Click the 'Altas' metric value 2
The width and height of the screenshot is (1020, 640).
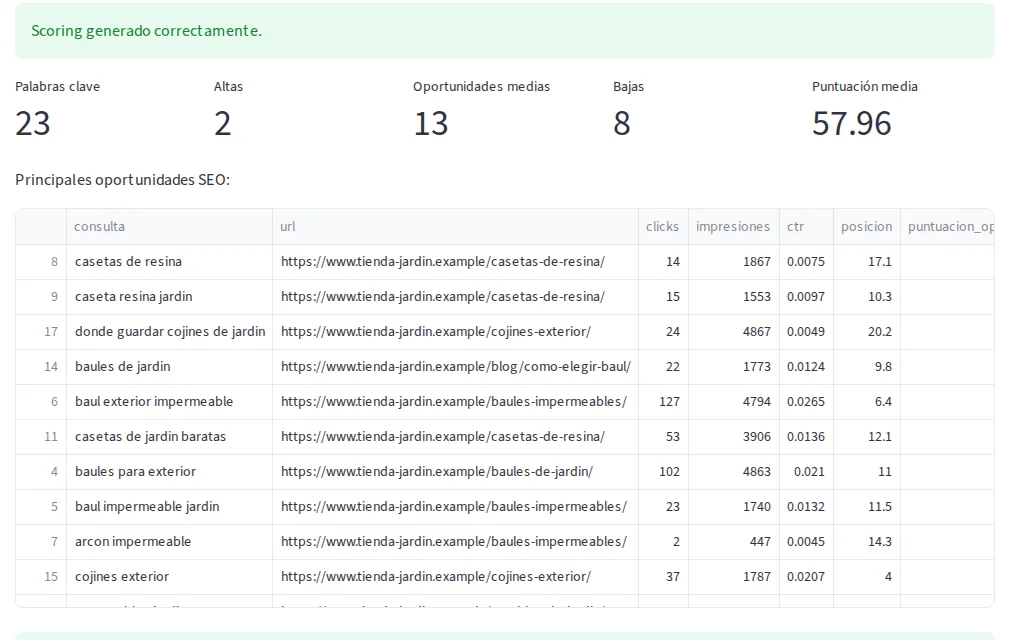coord(222,124)
